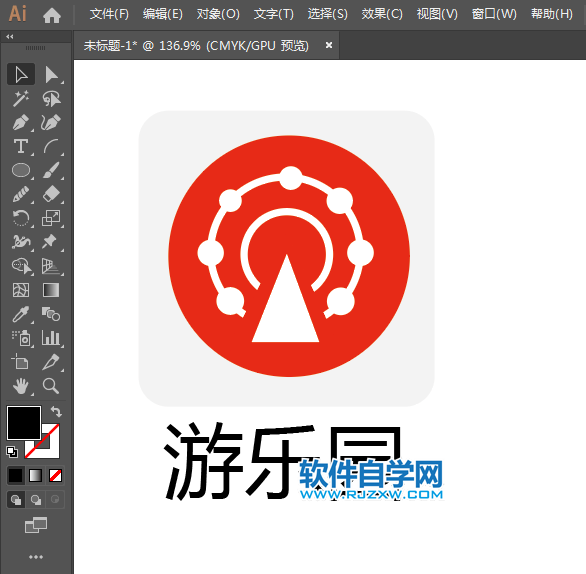The image size is (586, 574).
Task: Select the Arc segment tool
Action: pyautogui.click(x=51, y=146)
